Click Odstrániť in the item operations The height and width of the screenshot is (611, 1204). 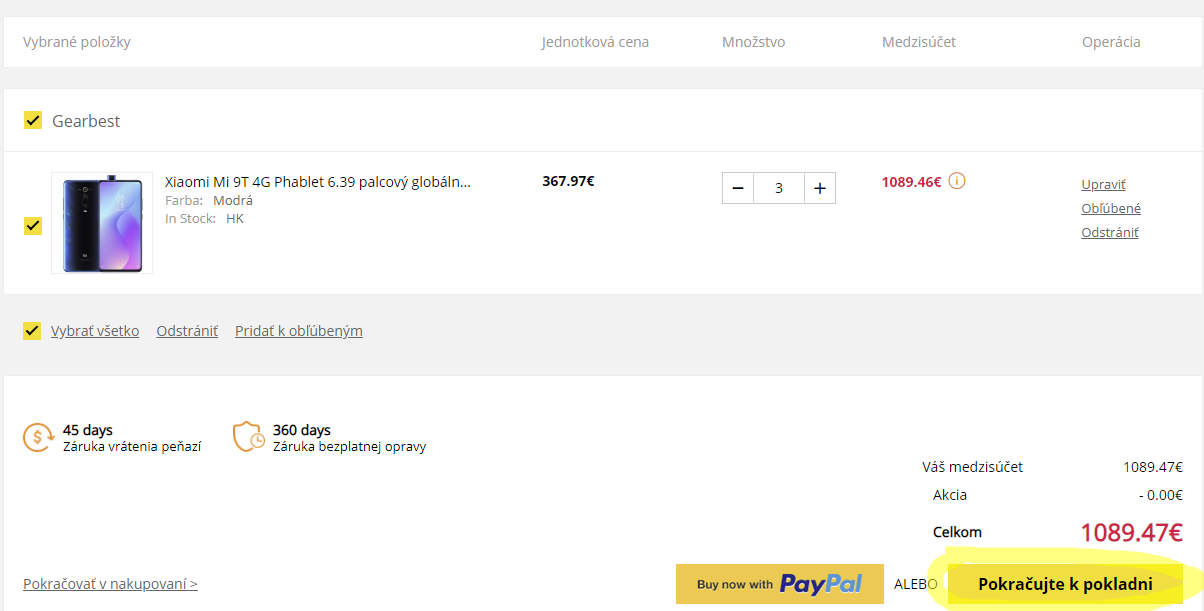click(x=1109, y=233)
